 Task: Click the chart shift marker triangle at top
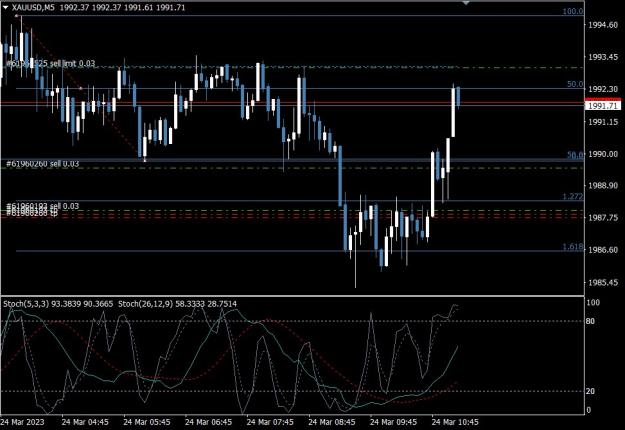[466, 3]
